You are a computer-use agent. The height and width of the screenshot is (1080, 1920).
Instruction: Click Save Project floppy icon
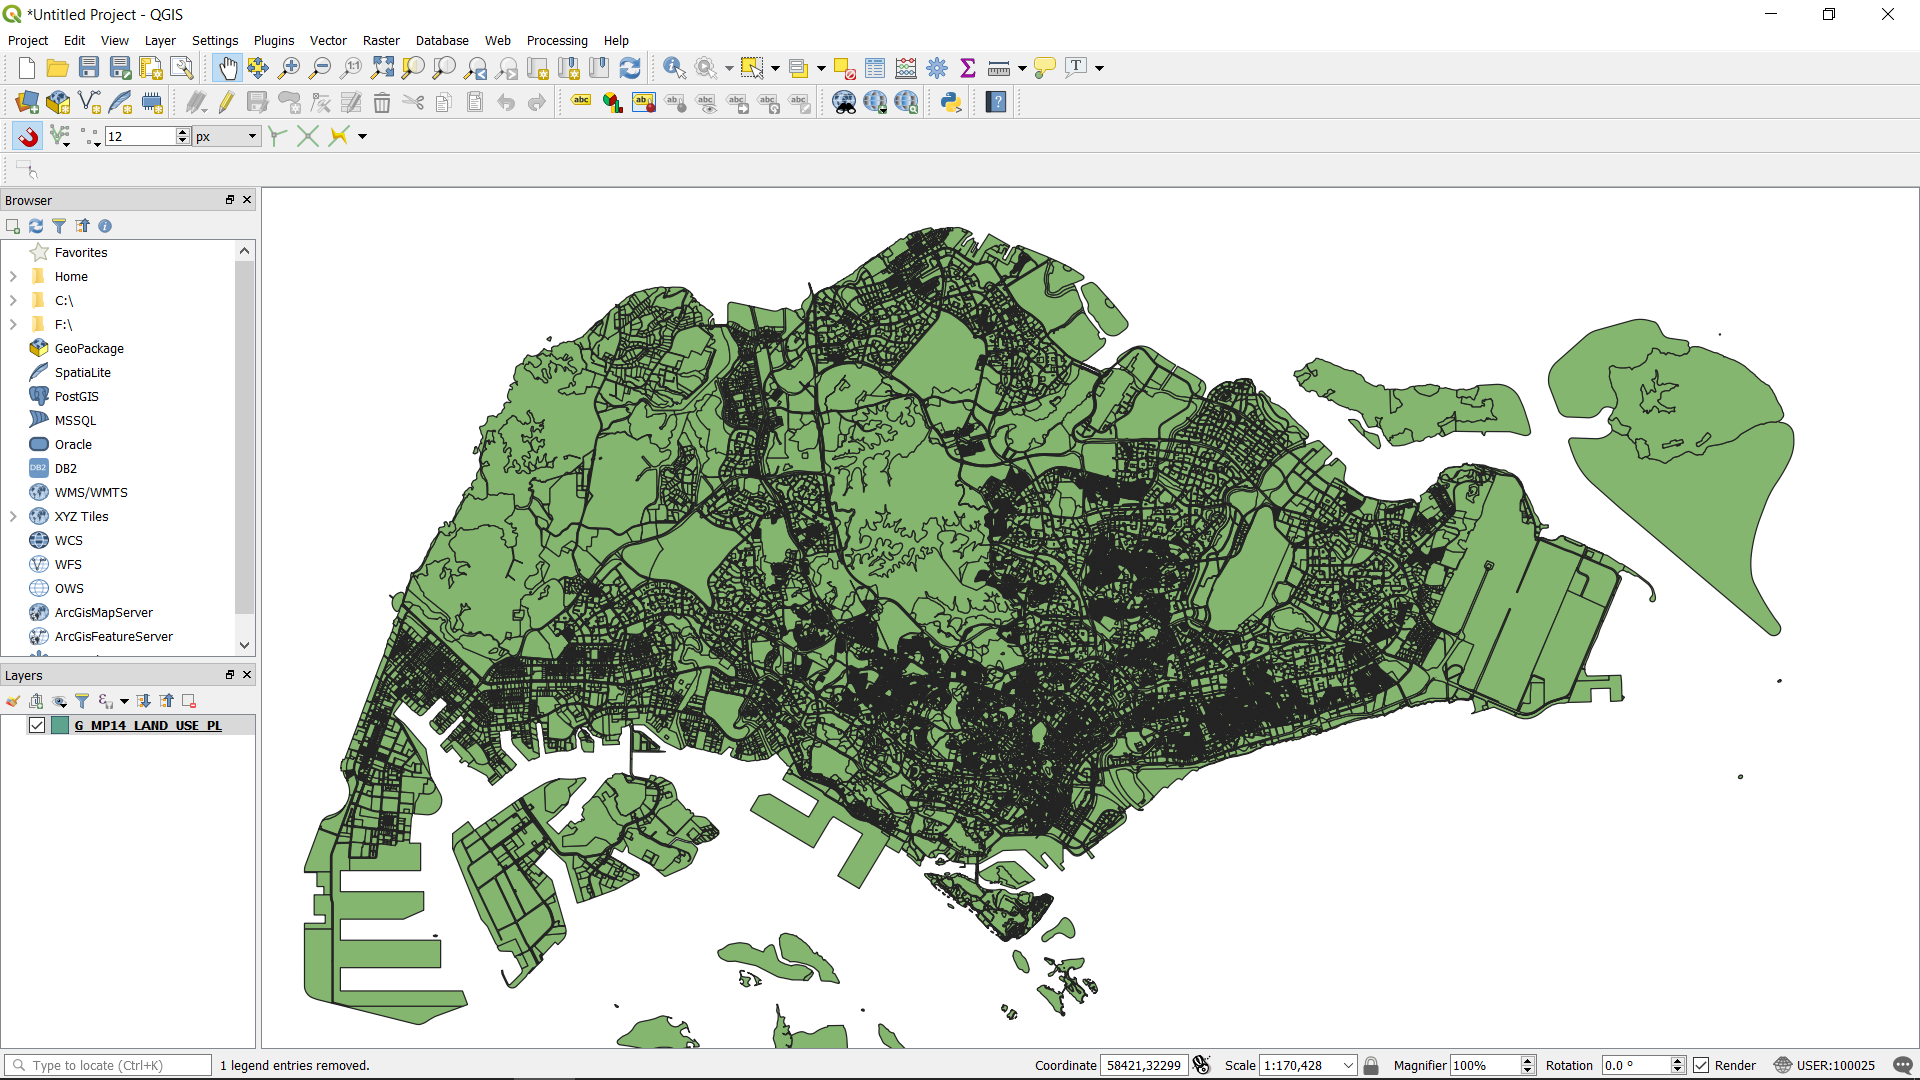[x=89, y=68]
